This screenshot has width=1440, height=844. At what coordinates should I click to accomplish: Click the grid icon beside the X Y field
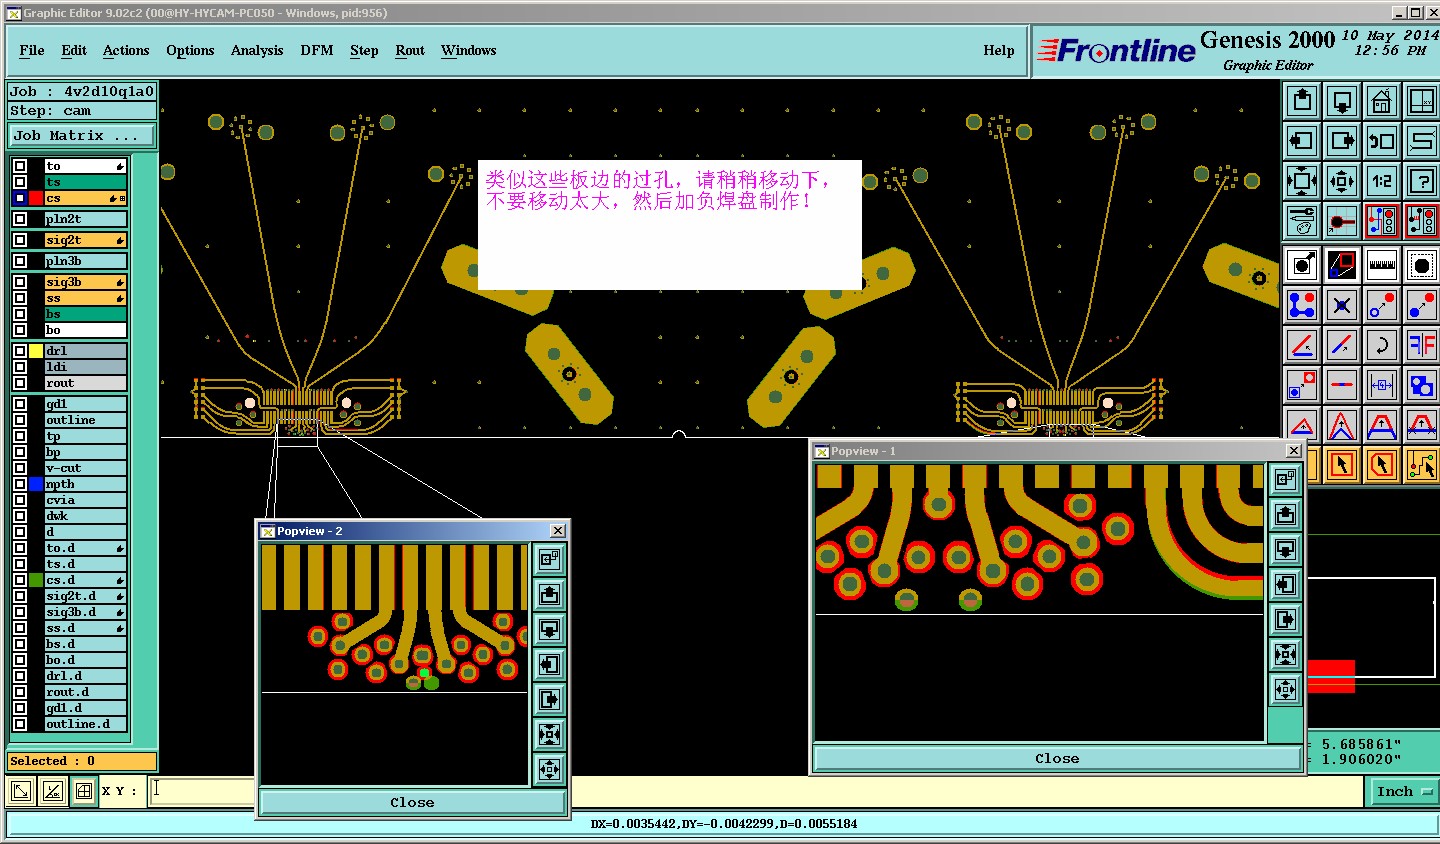point(84,791)
